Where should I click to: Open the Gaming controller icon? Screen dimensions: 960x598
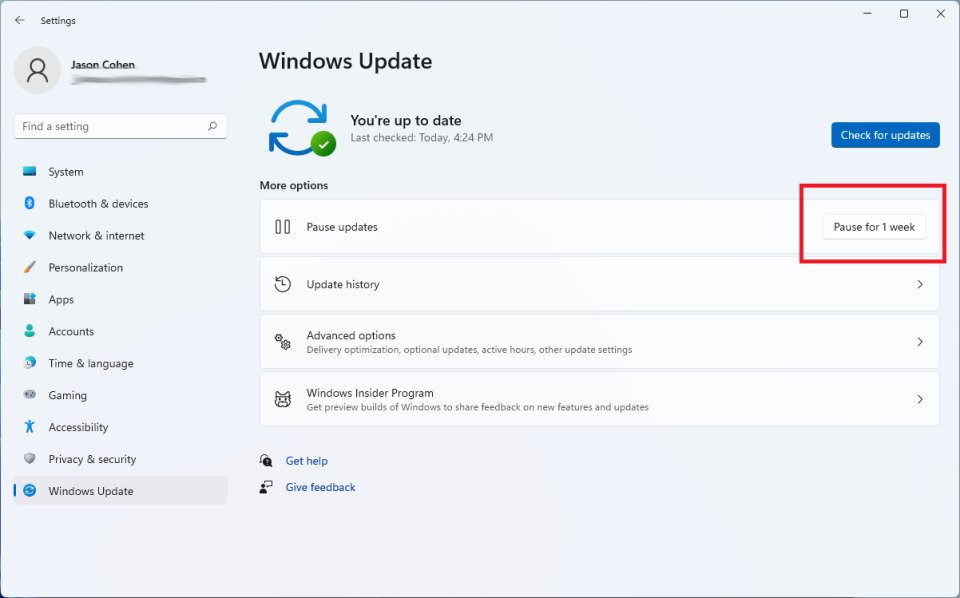(30, 395)
